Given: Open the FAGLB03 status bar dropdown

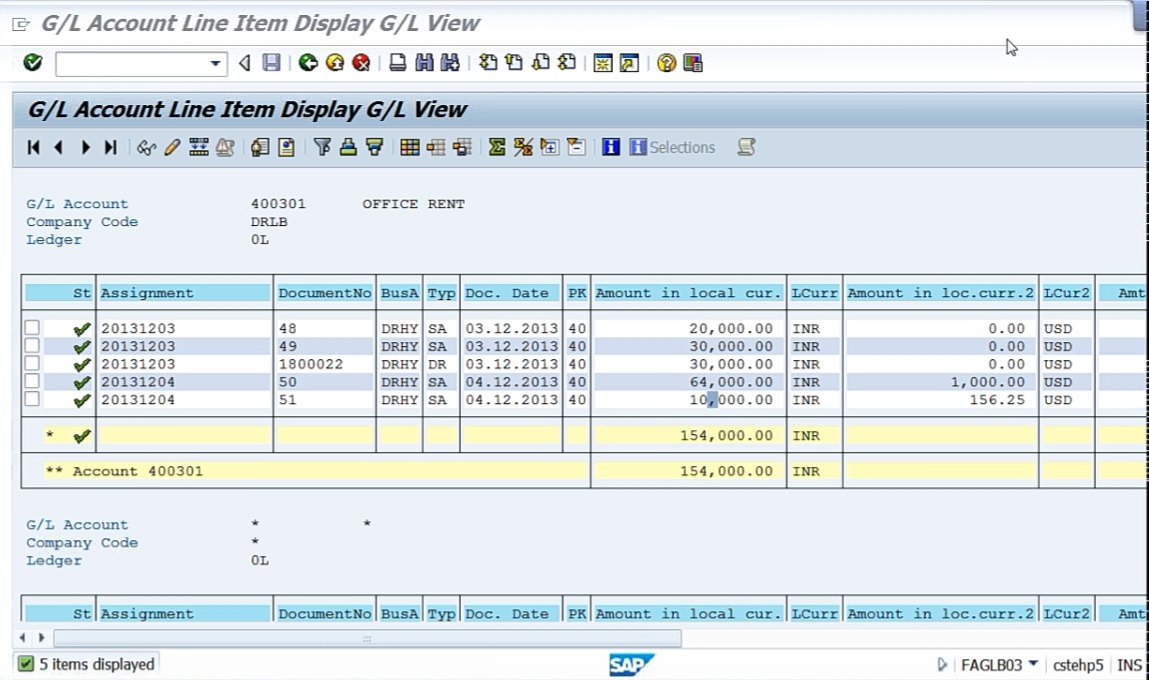Looking at the screenshot, I should tap(1033, 664).
